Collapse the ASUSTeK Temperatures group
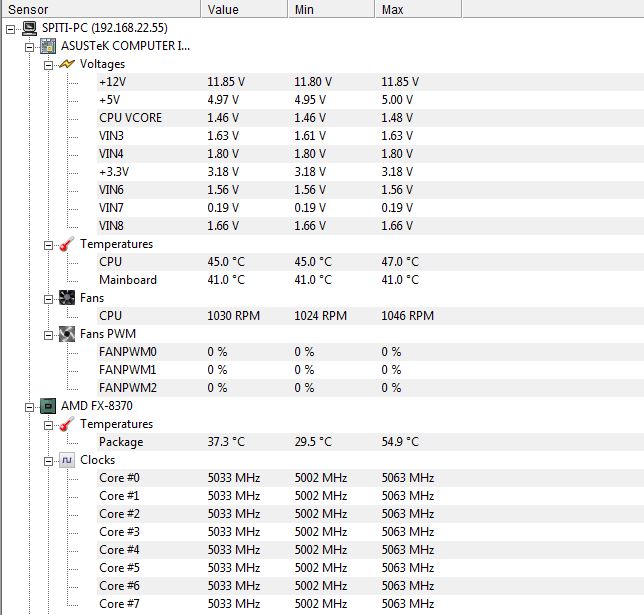Viewport: 644px width, 615px height. pyautogui.click(x=48, y=245)
